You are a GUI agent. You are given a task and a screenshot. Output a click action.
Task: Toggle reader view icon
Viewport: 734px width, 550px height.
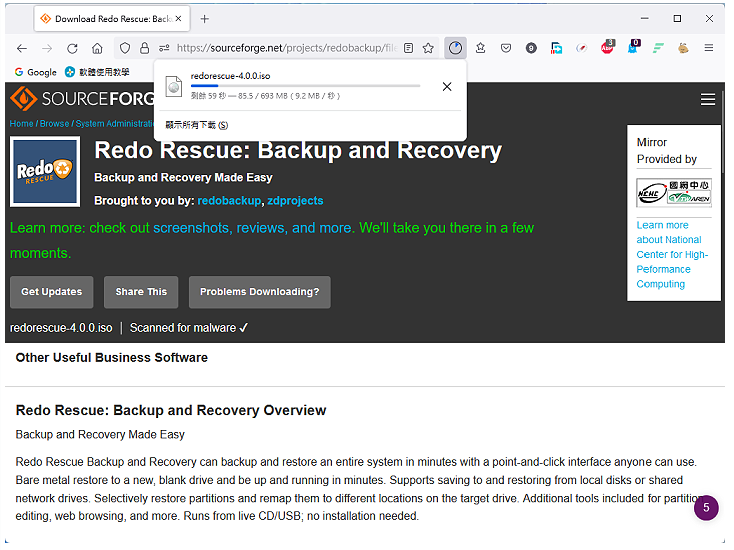click(x=408, y=48)
